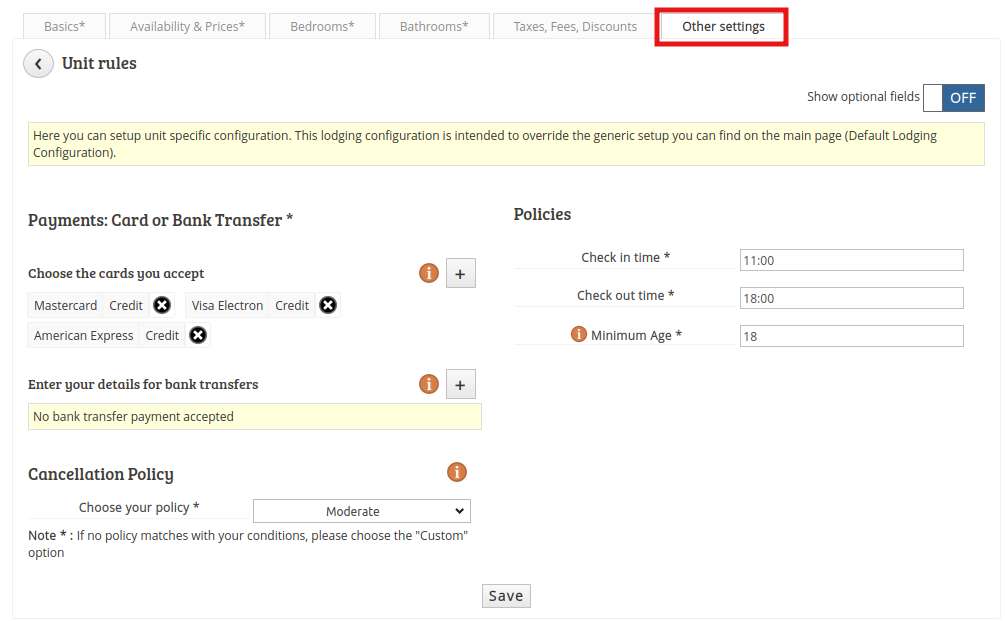Click 'Enter your details for bank transfers' heading
Image resolution: width=1006 pixels, height=621 pixels.
[x=143, y=384]
